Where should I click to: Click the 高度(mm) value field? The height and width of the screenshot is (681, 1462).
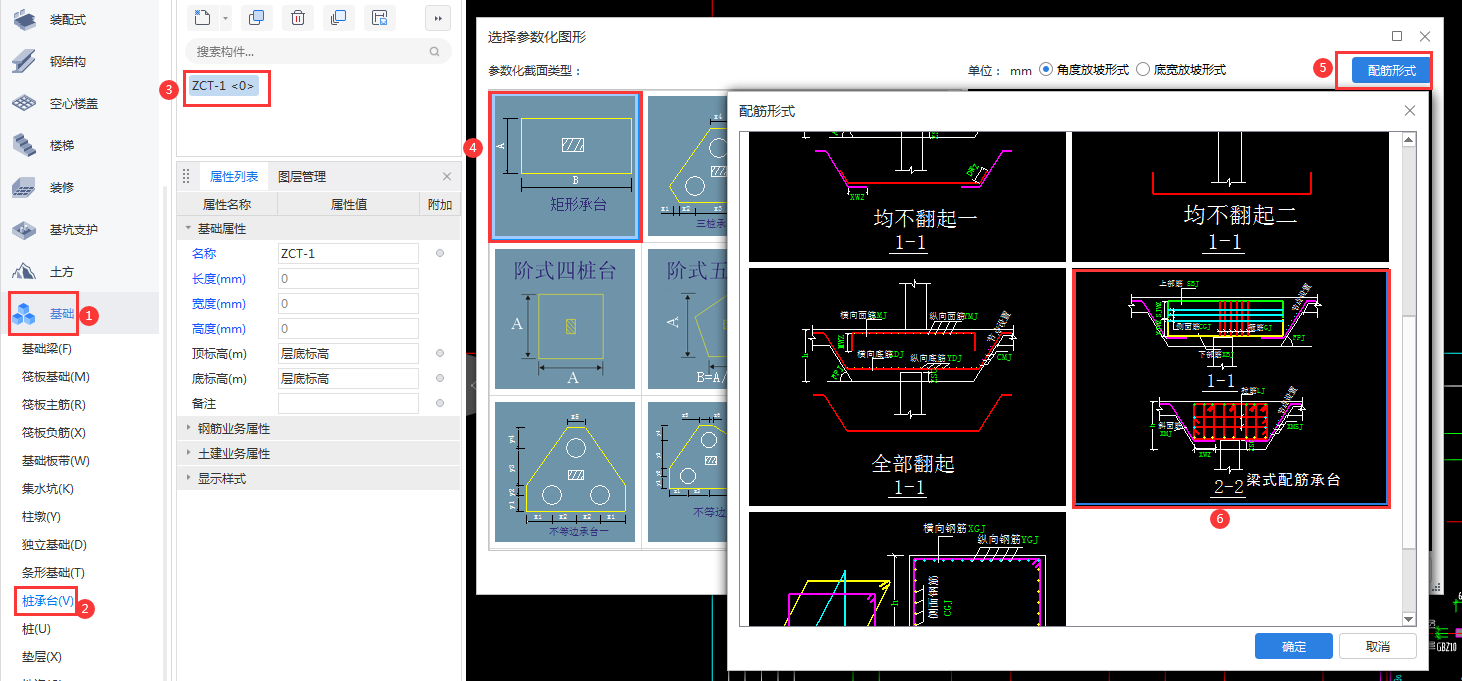click(348, 329)
